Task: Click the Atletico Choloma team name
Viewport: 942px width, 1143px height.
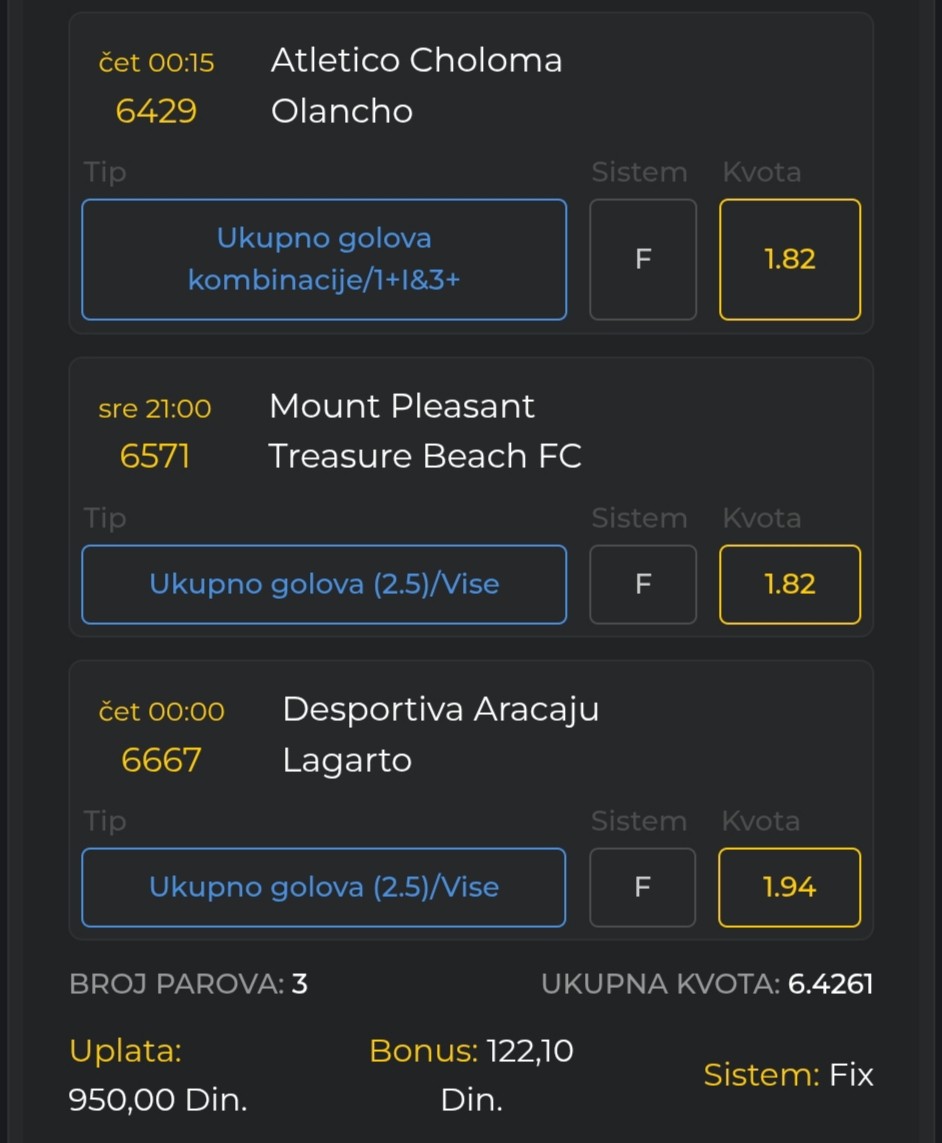Action: [x=416, y=60]
